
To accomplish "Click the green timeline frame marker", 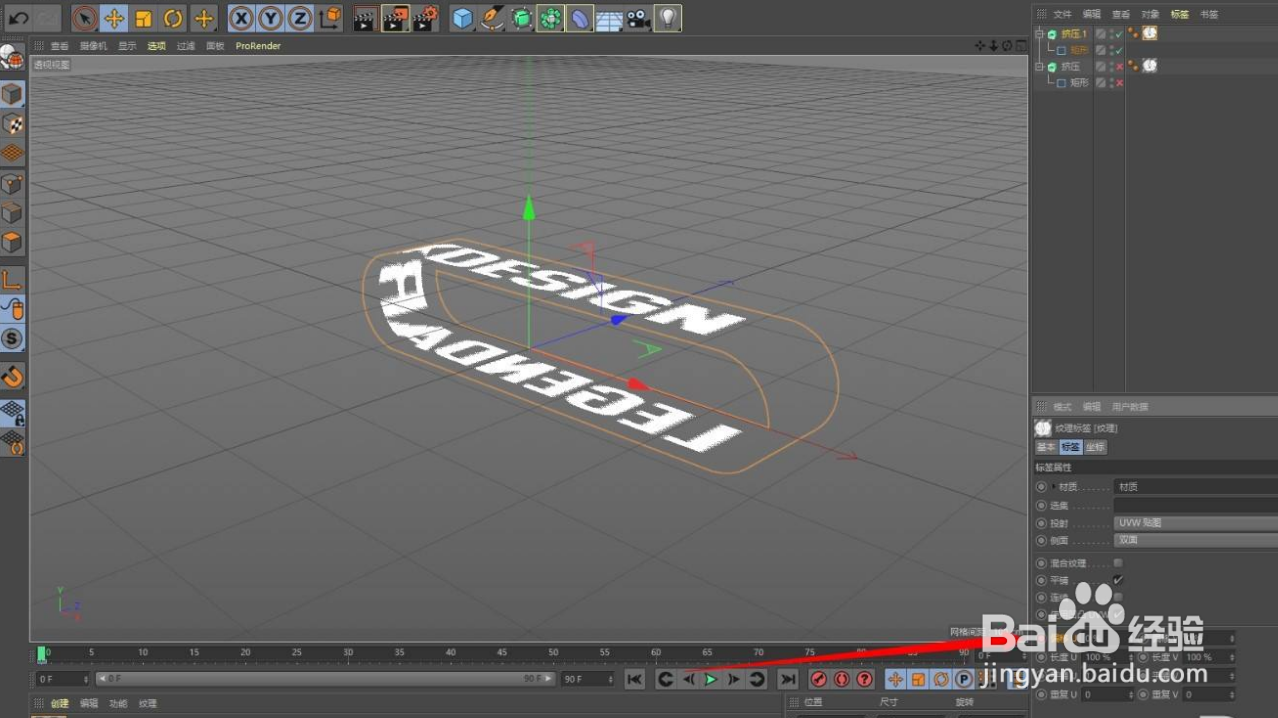I will [x=41, y=654].
